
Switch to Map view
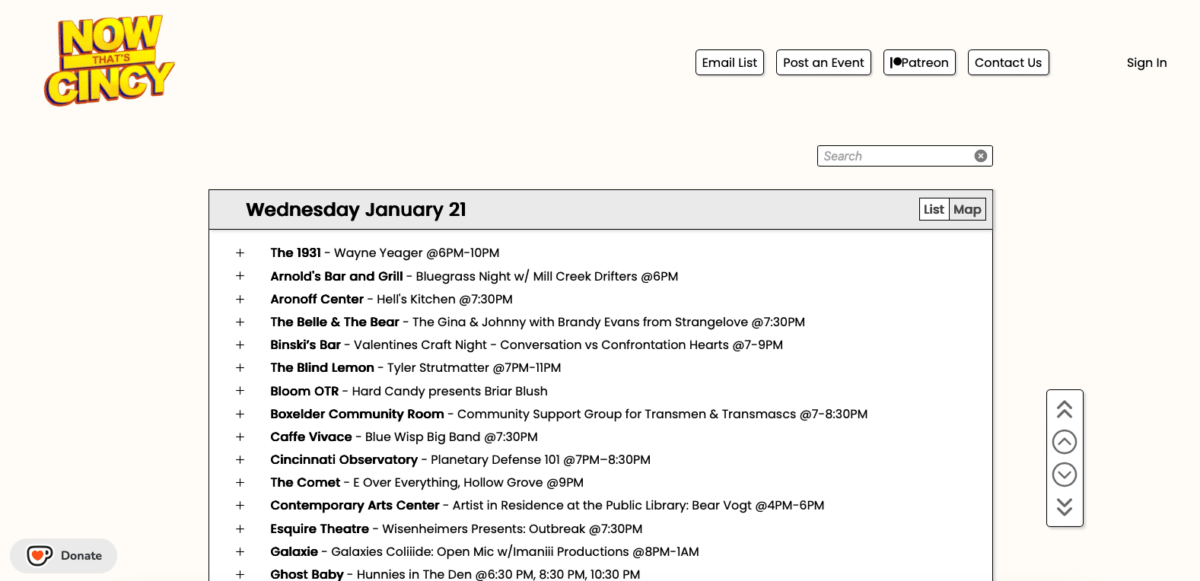[x=967, y=209]
